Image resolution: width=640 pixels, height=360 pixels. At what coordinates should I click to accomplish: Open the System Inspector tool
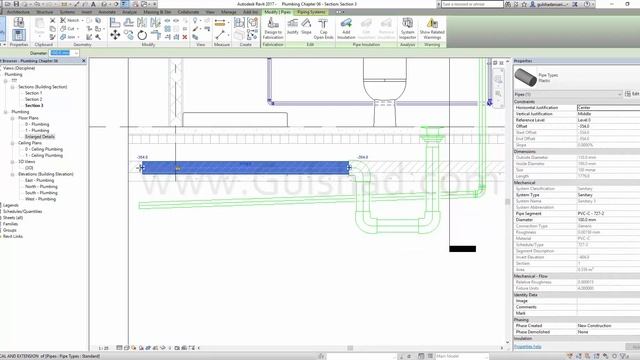[x=407, y=29]
